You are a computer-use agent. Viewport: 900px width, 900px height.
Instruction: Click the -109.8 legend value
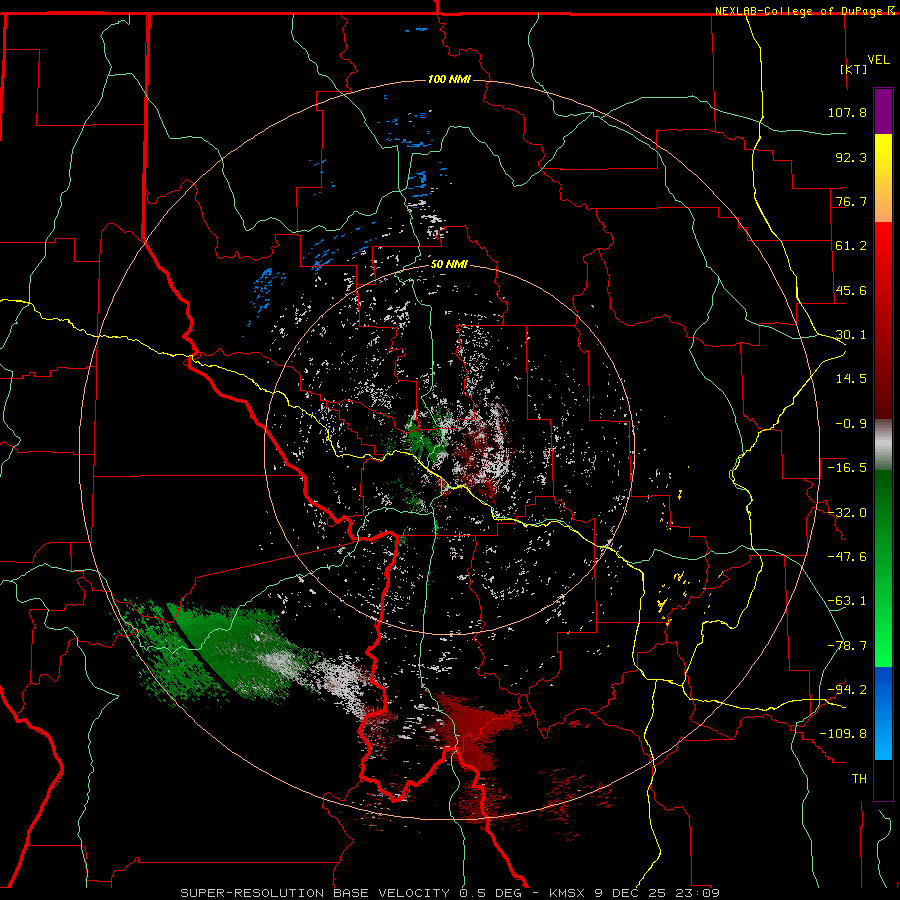click(x=843, y=734)
